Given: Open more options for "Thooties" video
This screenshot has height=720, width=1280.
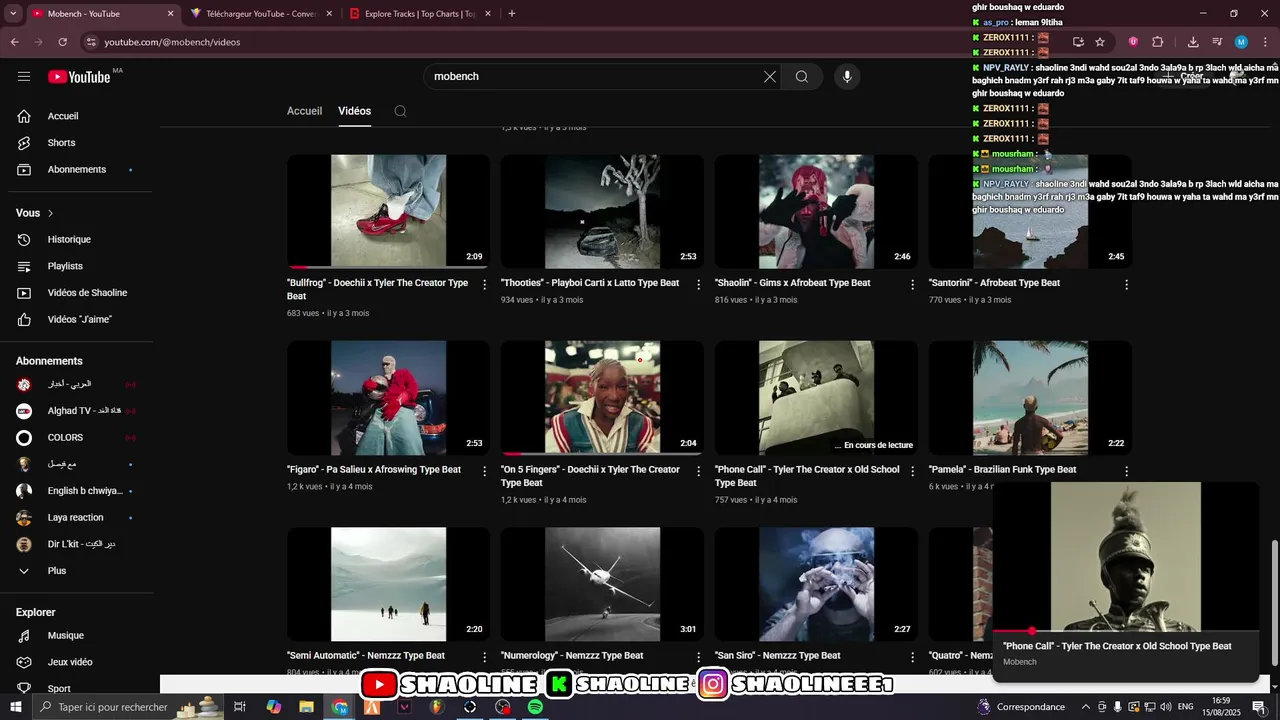Looking at the screenshot, I should [x=699, y=285].
